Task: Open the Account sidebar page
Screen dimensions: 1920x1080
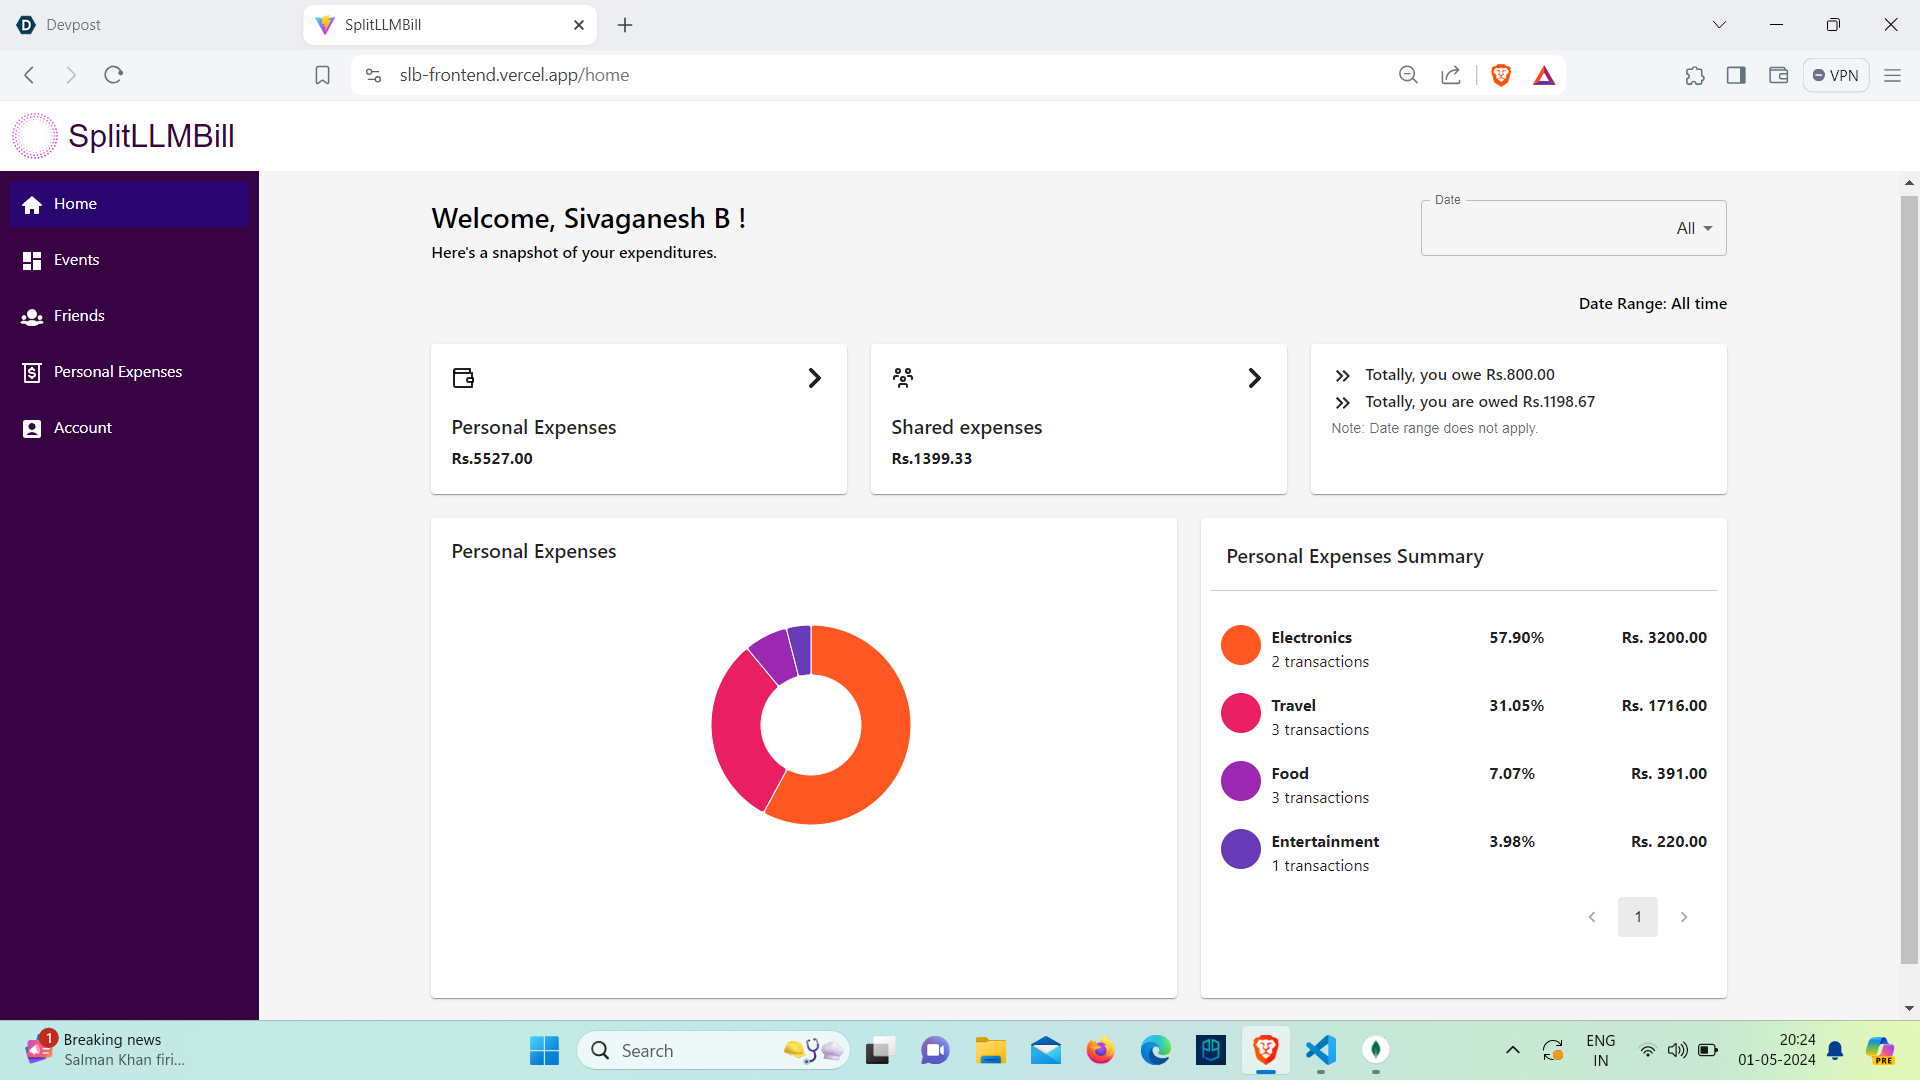Action: 82,428
